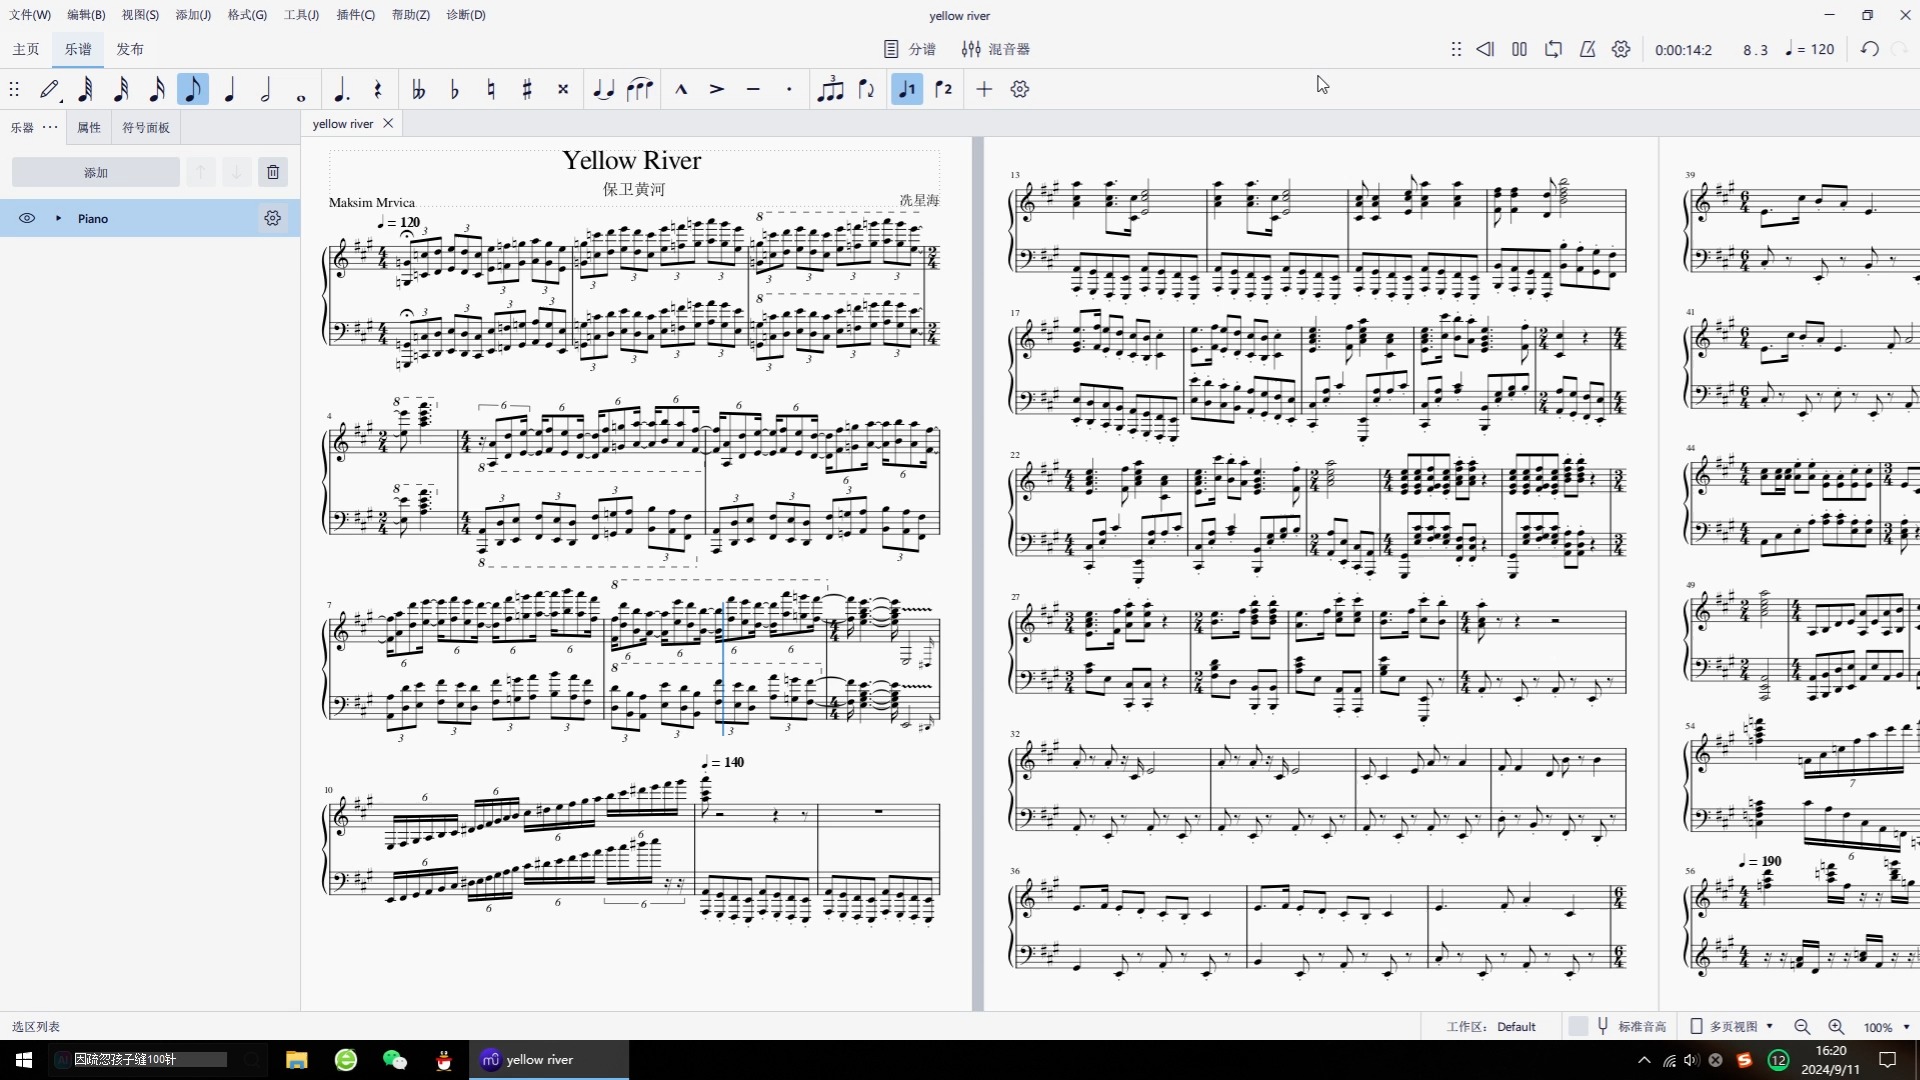The image size is (1920, 1080).
Task: Flip direction of selected element
Action: coord(867,89)
